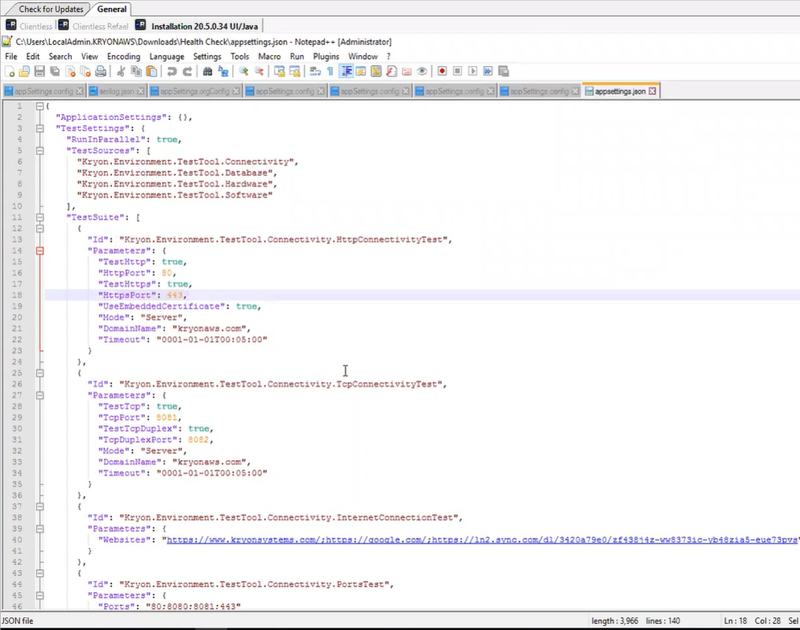
Task: Close the appsettings.json active tab
Action: 653,91
